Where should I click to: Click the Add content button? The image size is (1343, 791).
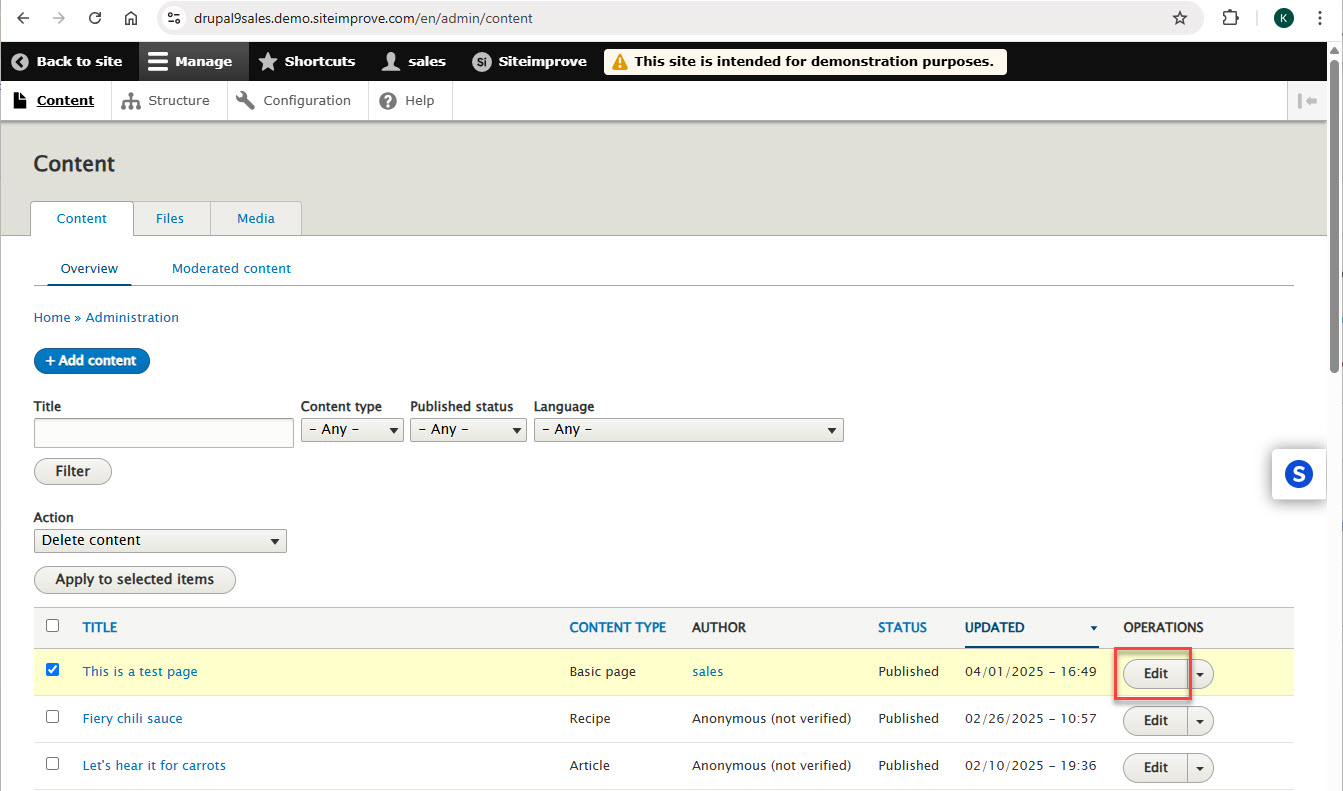[x=91, y=361]
